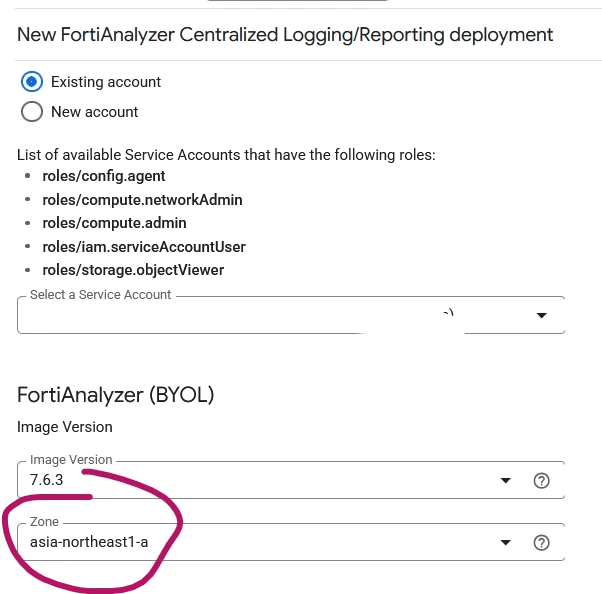
Task: Select the New account radio button
Action: pyautogui.click(x=31, y=112)
